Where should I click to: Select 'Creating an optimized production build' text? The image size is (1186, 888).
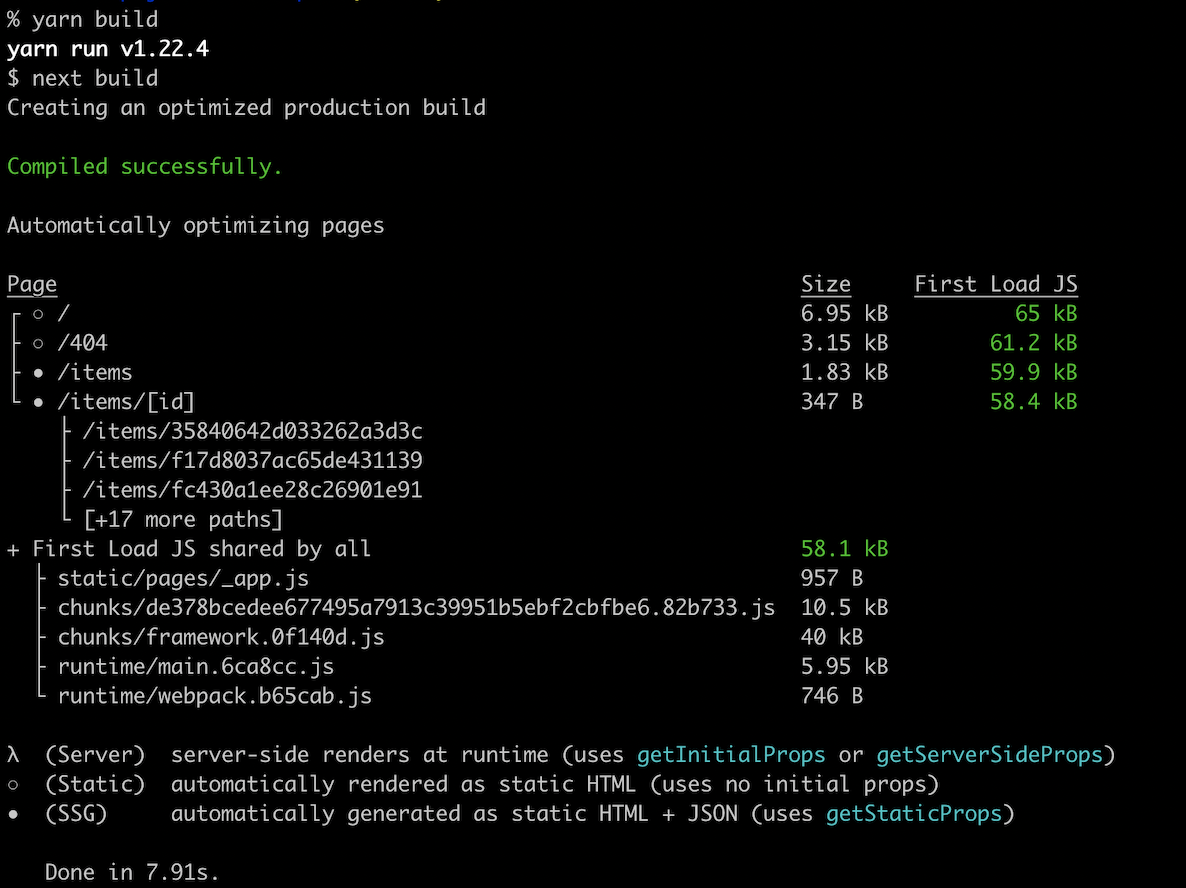coord(247,108)
